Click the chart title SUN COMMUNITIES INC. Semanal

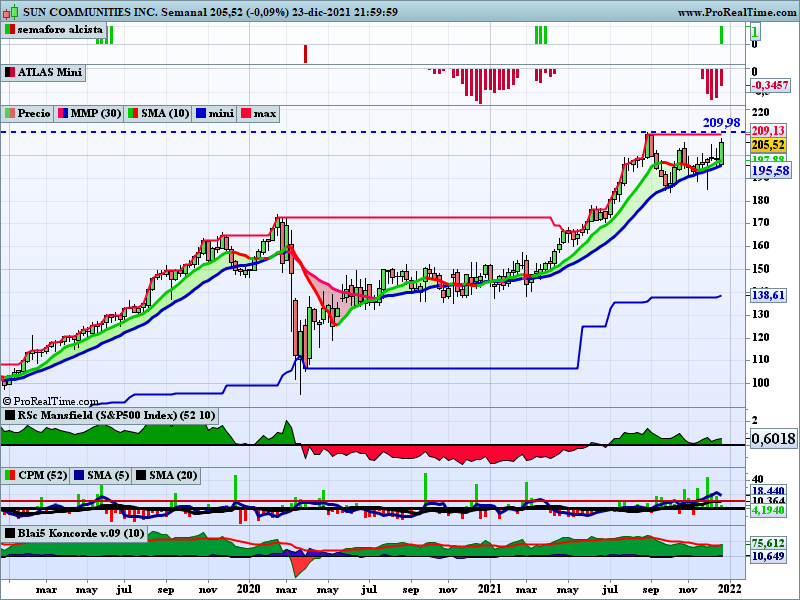point(115,12)
